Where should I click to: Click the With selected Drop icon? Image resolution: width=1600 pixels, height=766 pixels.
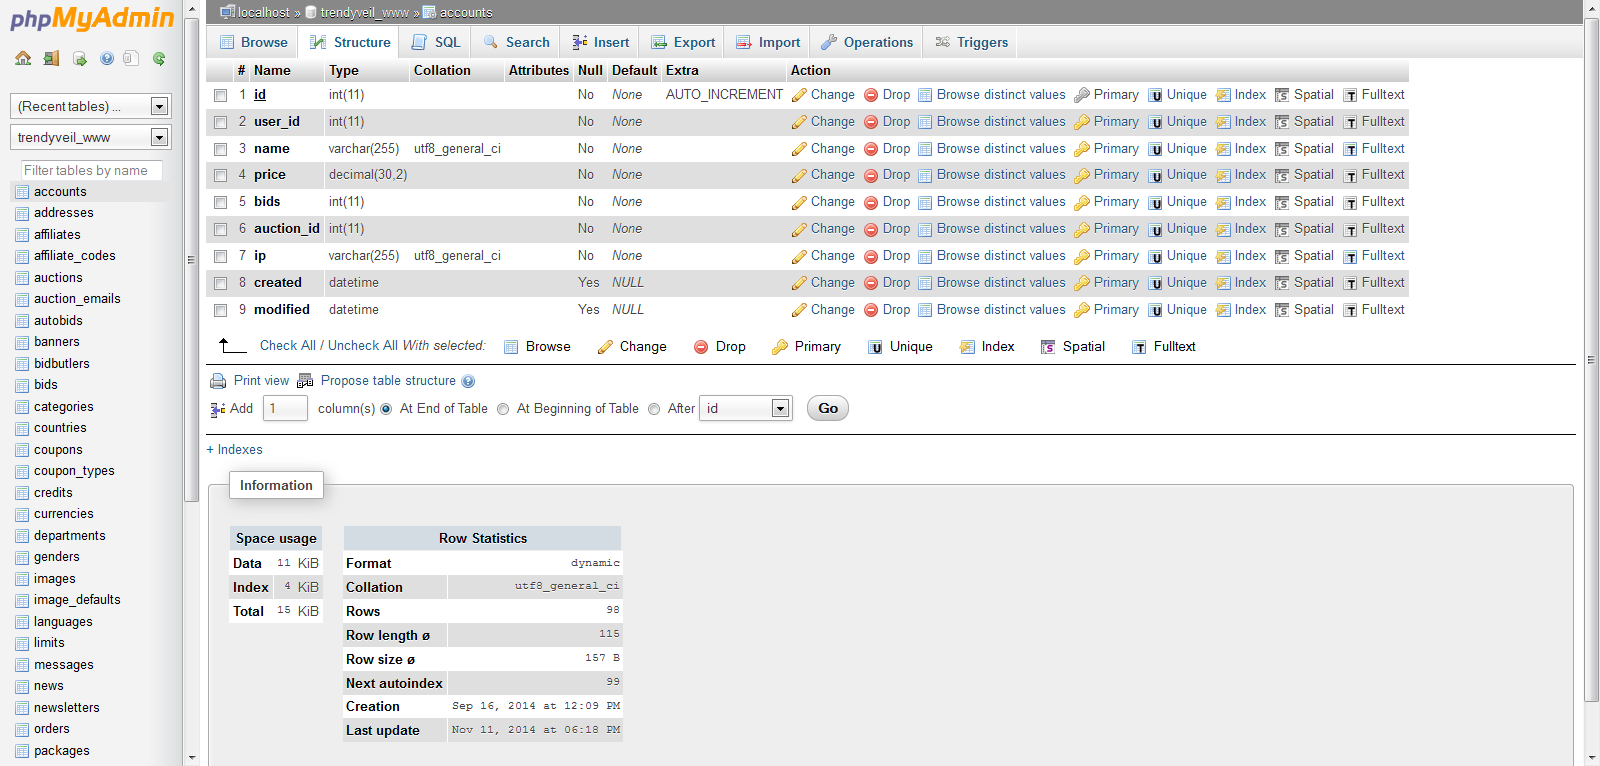[x=701, y=347]
